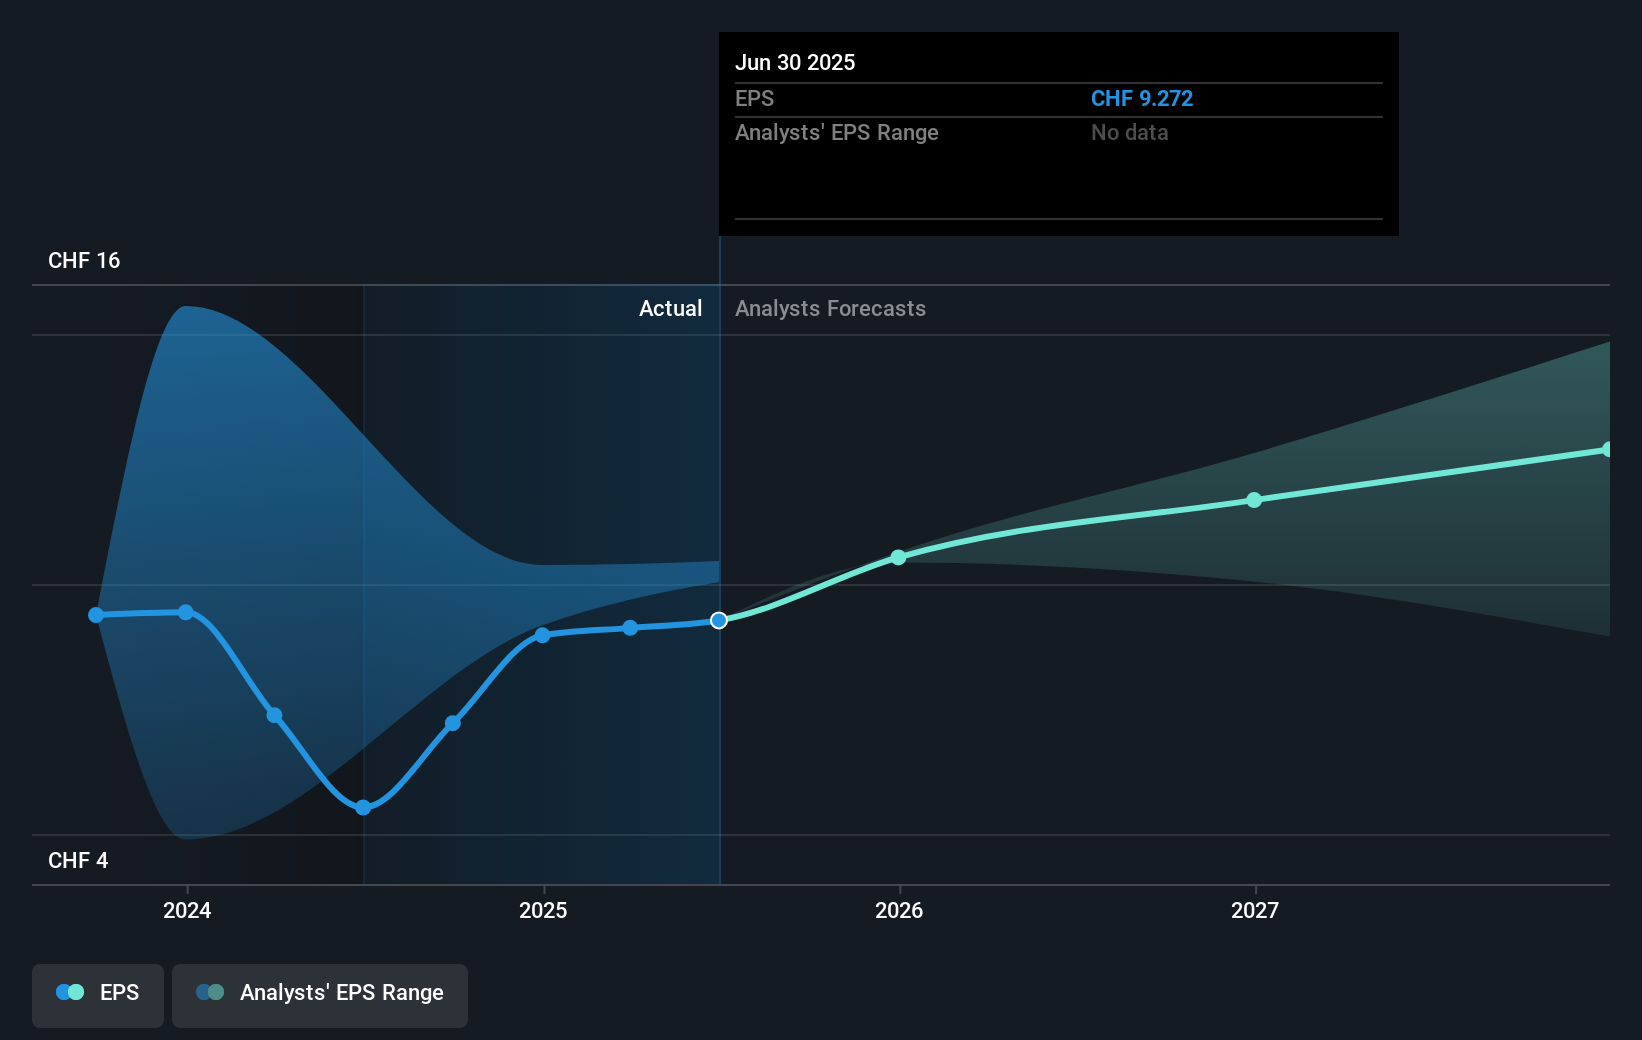The width and height of the screenshot is (1642, 1040).
Task: Open details on the CHF 9.272 EPS value
Action: (1141, 98)
